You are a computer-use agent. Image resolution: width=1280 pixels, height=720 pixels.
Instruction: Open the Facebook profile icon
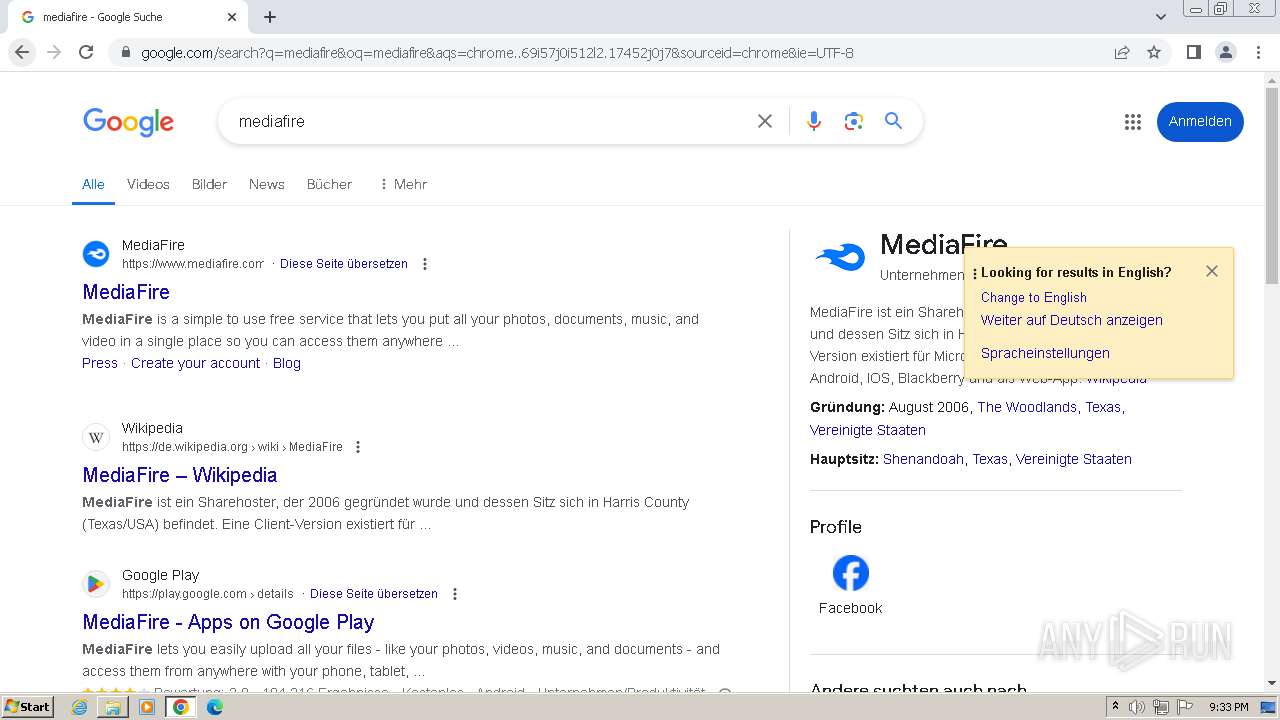tap(851, 573)
